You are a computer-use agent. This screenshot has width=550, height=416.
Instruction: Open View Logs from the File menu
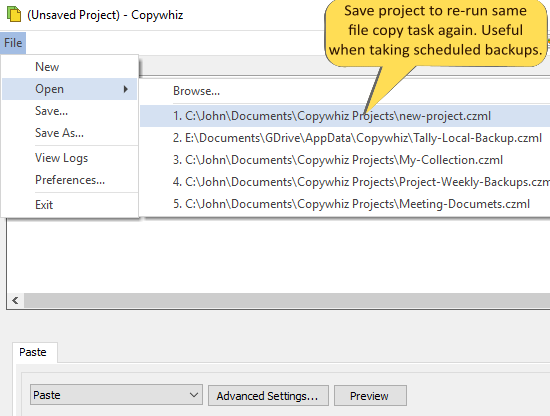coord(69,158)
